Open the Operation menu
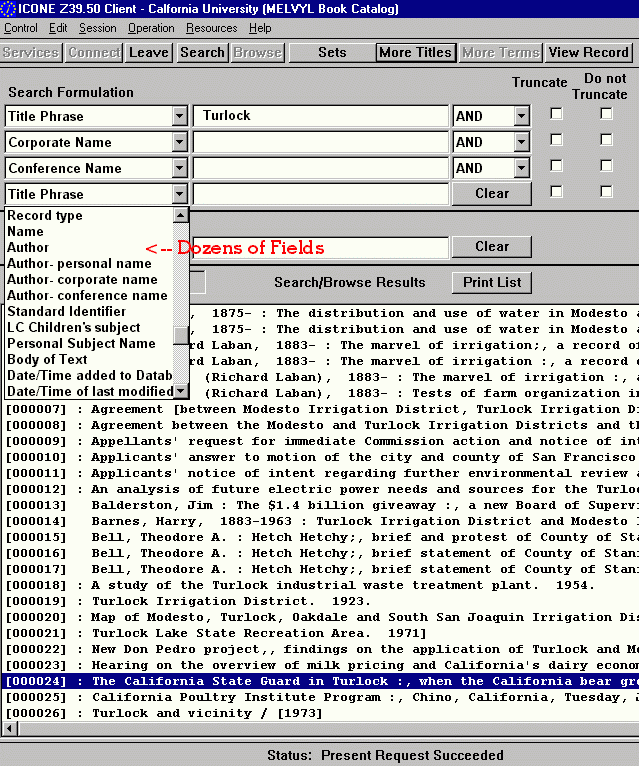The height and width of the screenshot is (766, 639). (151, 28)
